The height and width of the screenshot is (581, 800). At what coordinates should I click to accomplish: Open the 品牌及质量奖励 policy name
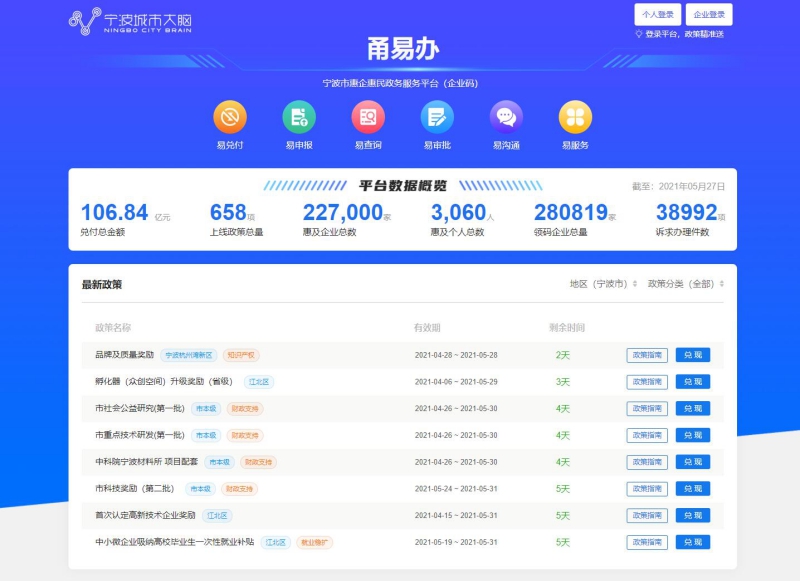tap(124, 355)
